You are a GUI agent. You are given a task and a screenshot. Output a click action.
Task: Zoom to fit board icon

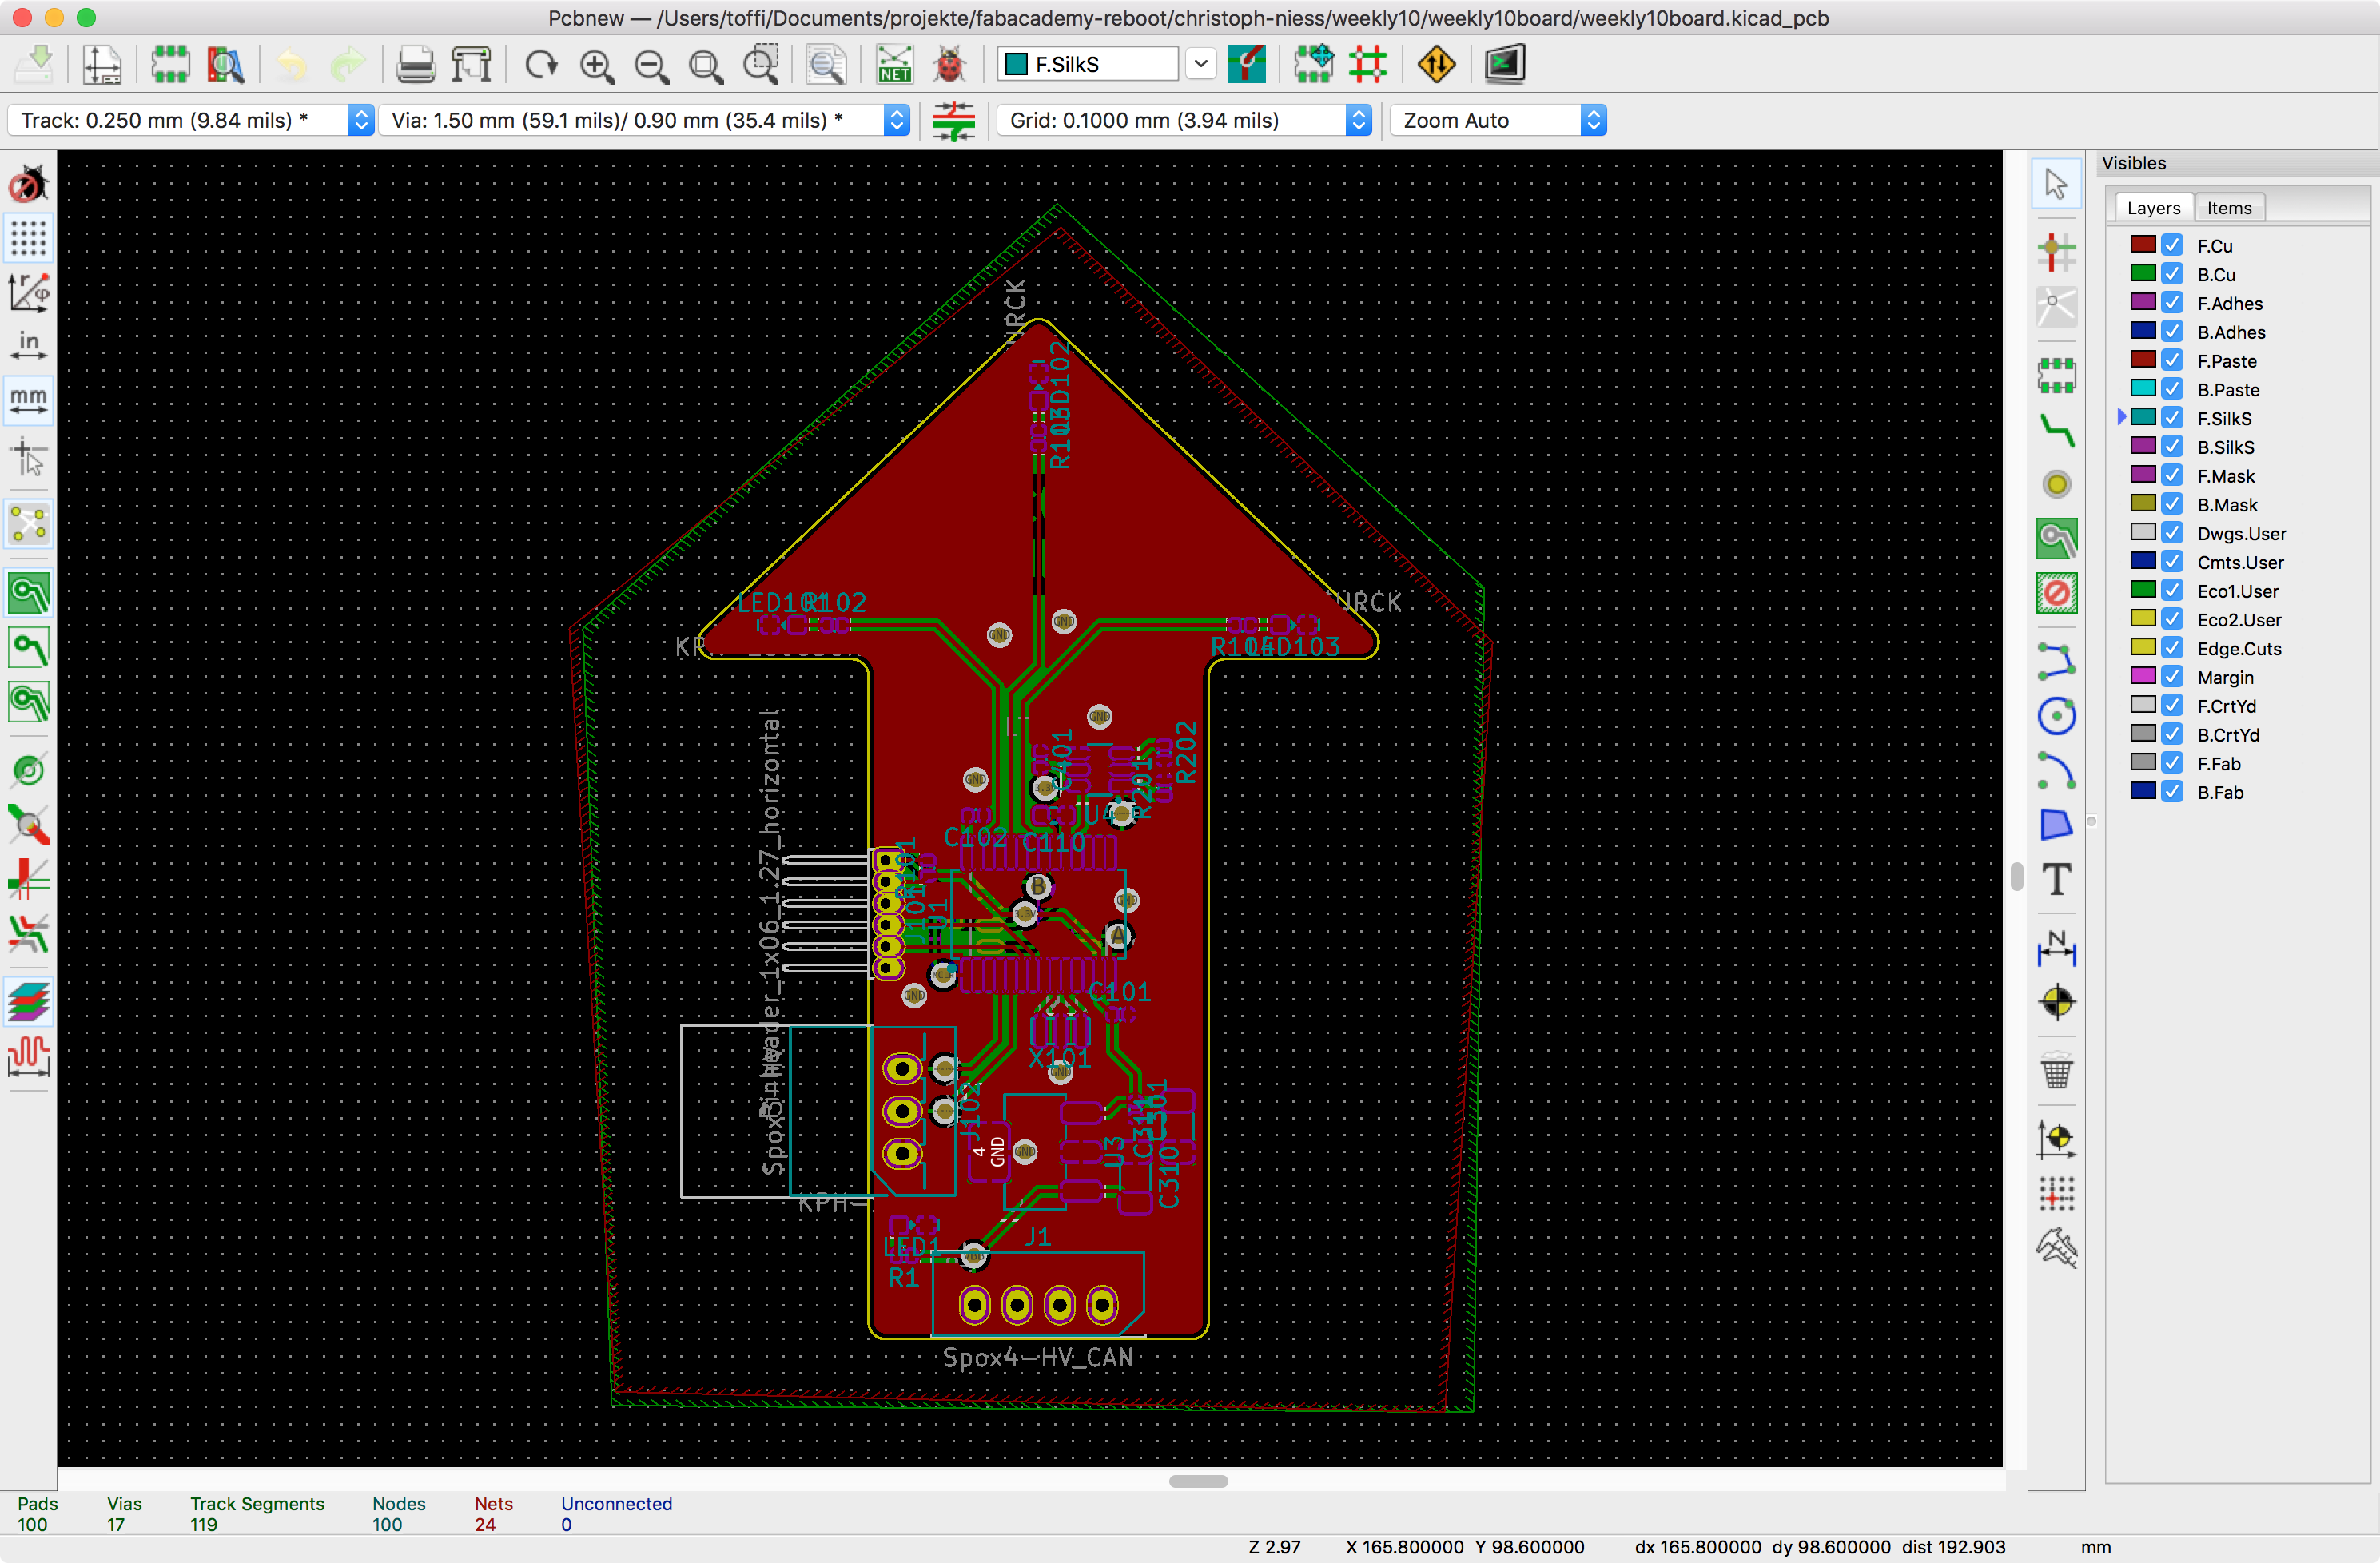coord(706,65)
